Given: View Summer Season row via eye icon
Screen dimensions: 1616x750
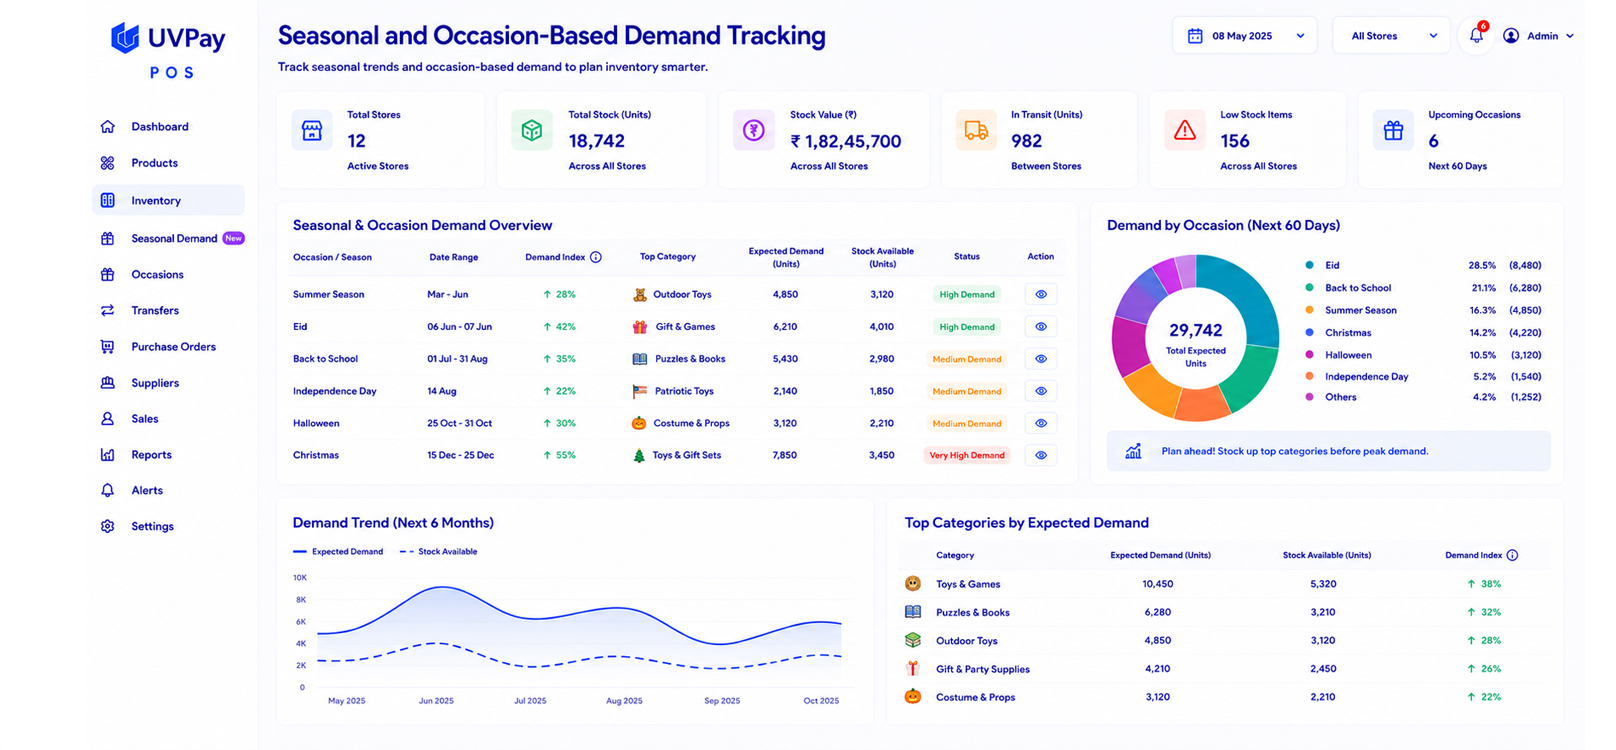Looking at the screenshot, I should click(x=1041, y=294).
